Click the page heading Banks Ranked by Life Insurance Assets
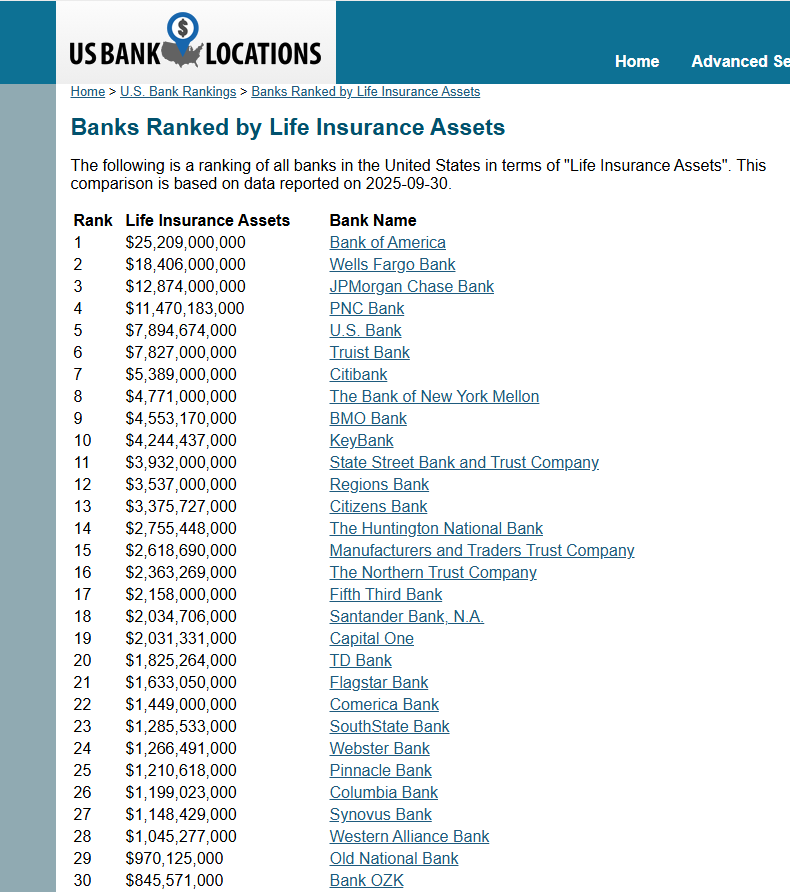Viewport: 790px width, 892px height. click(x=288, y=127)
